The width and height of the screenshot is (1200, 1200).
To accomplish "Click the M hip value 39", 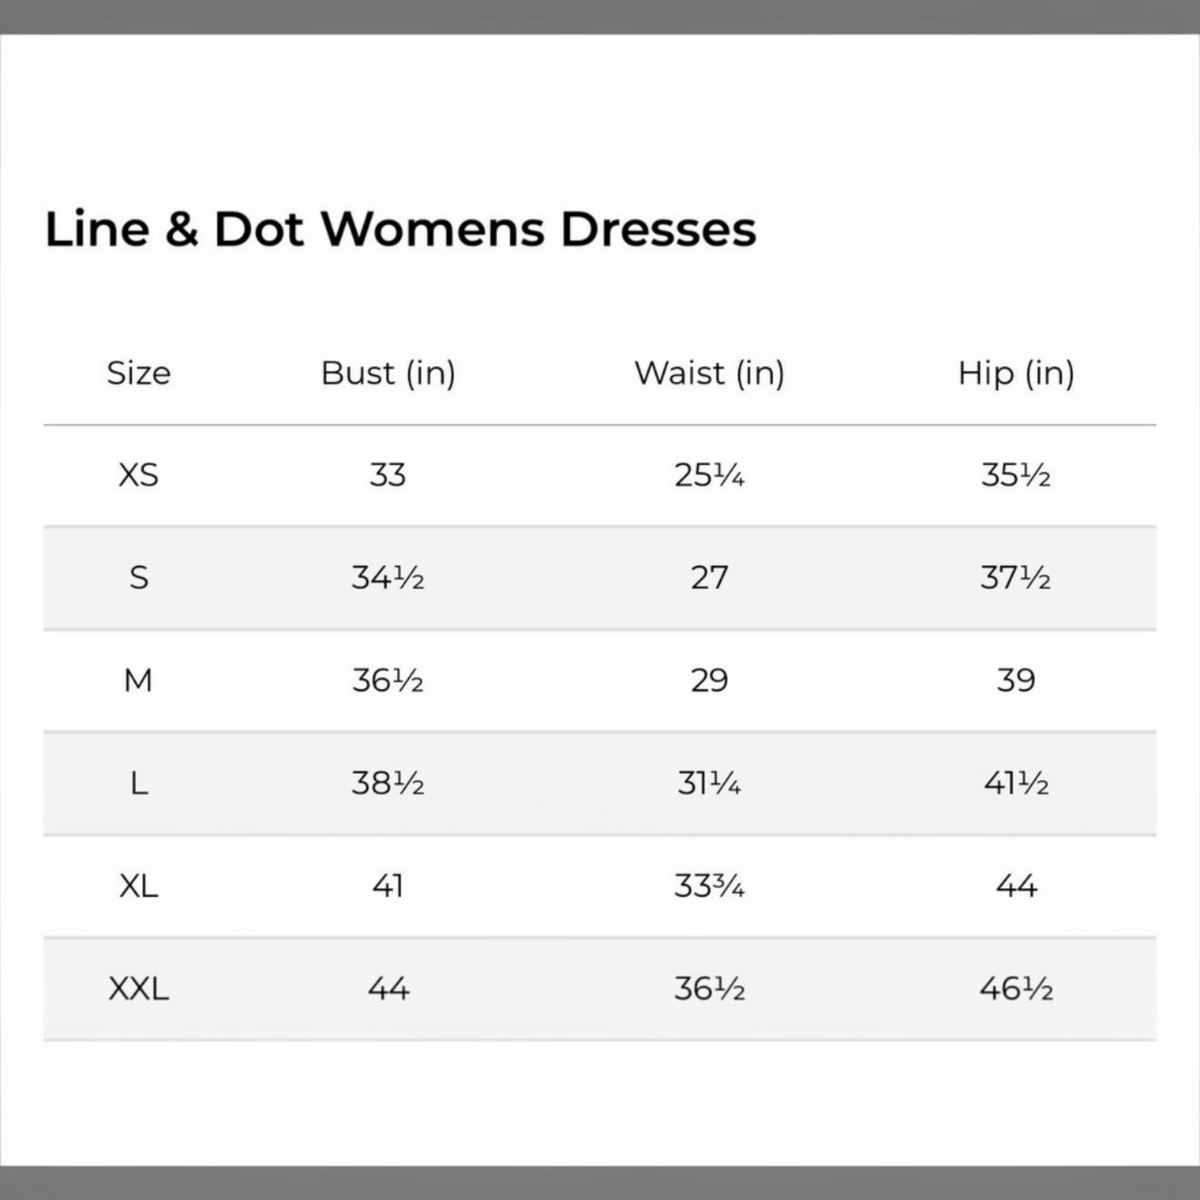I will (x=1016, y=681).
